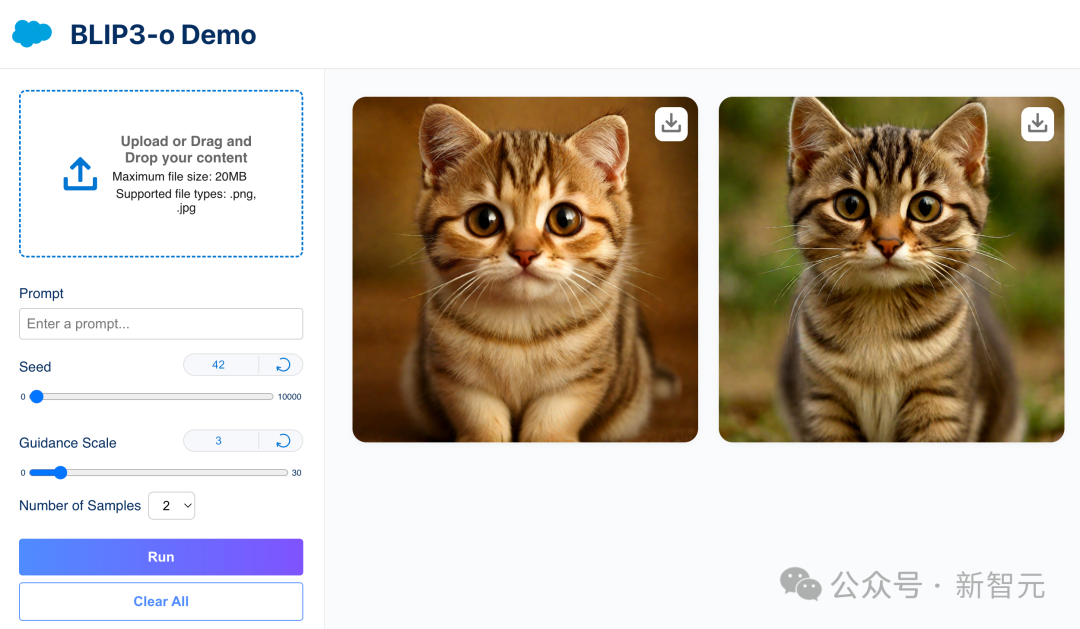The image size is (1080, 629).
Task: Click the Guidance Scale number box showing 3
Action: pyautogui.click(x=220, y=441)
